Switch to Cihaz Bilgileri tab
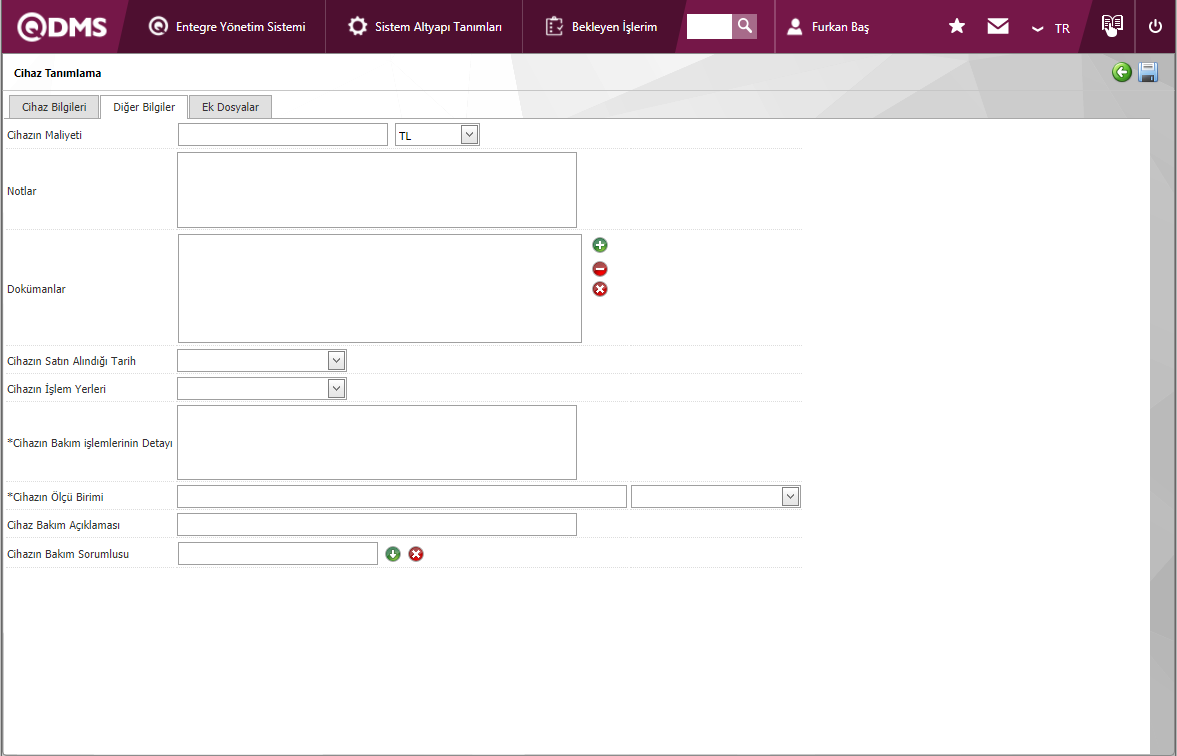Viewport: 1177px width, 756px height. 54,107
